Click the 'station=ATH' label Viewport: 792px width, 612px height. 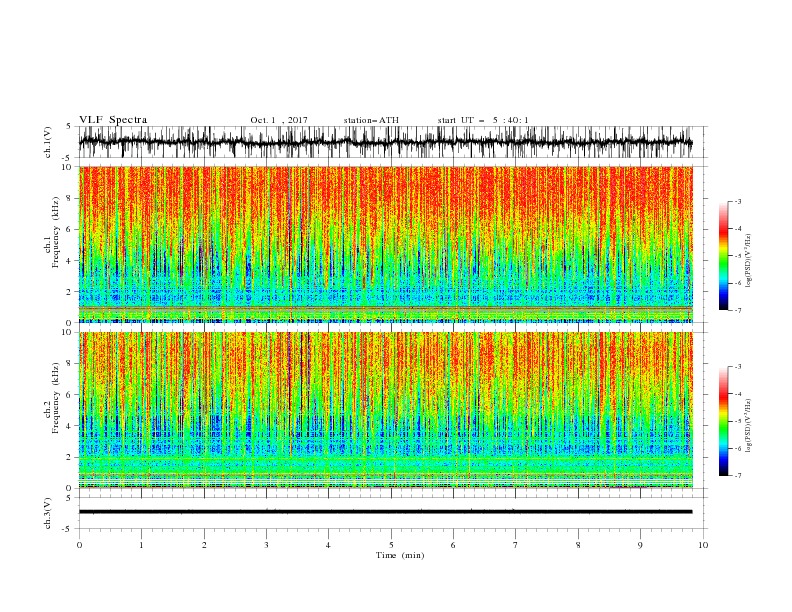371,120
